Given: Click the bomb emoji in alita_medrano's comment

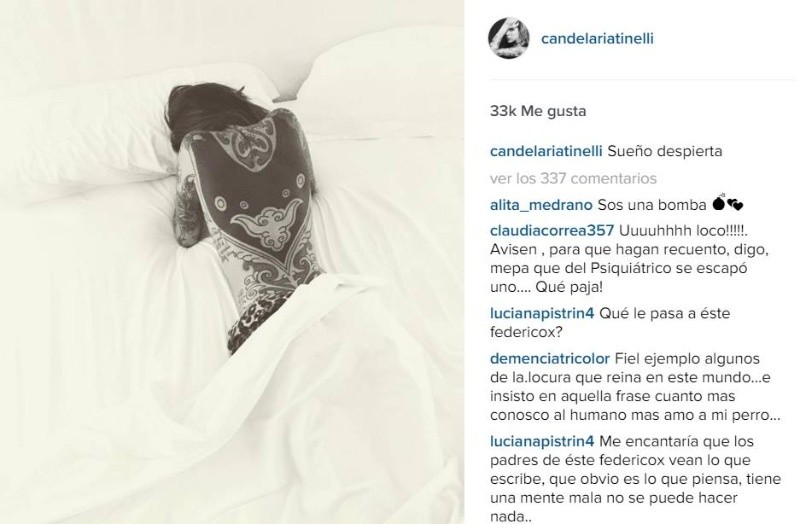Looking at the screenshot, I should click(x=718, y=203).
